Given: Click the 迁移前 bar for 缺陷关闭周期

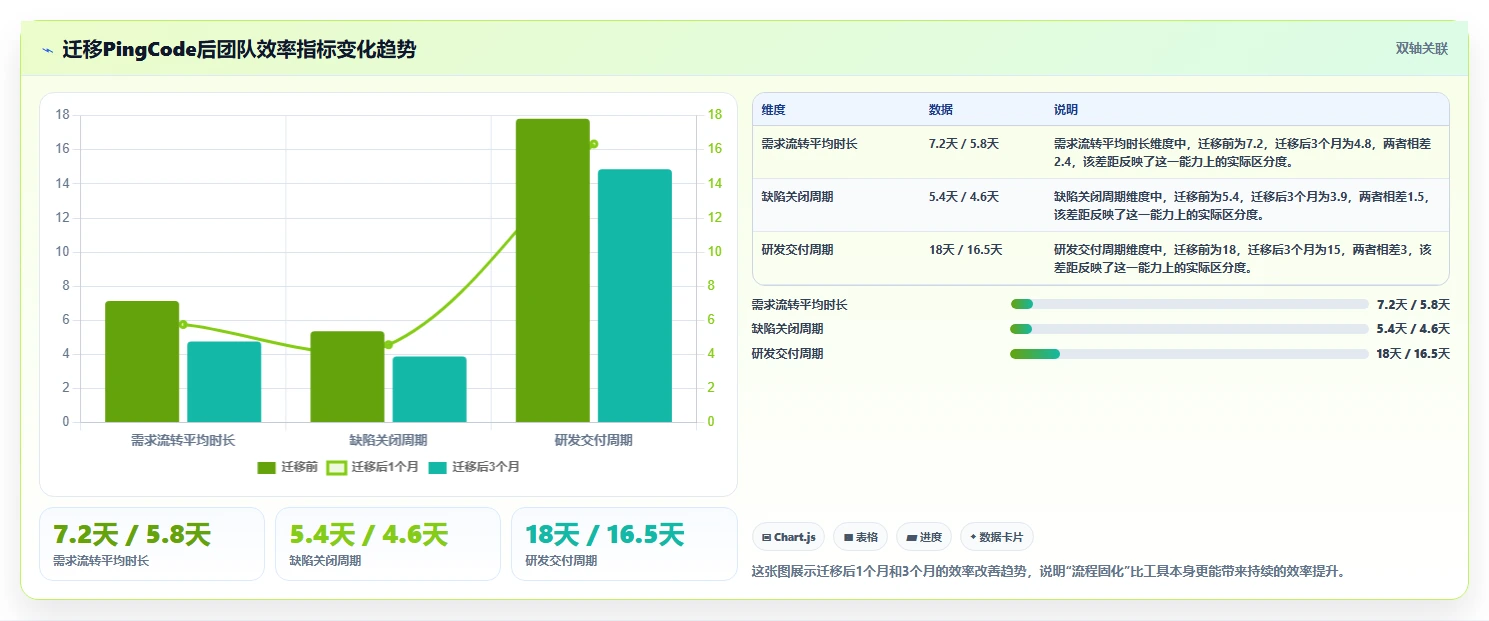Looking at the screenshot, I should (x=347, y=377).
